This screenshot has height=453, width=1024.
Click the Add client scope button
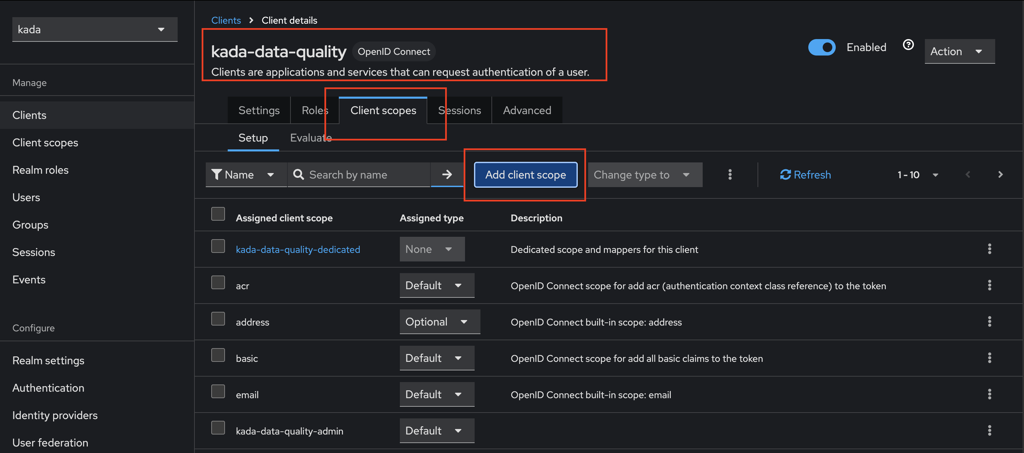pos(525,175)
